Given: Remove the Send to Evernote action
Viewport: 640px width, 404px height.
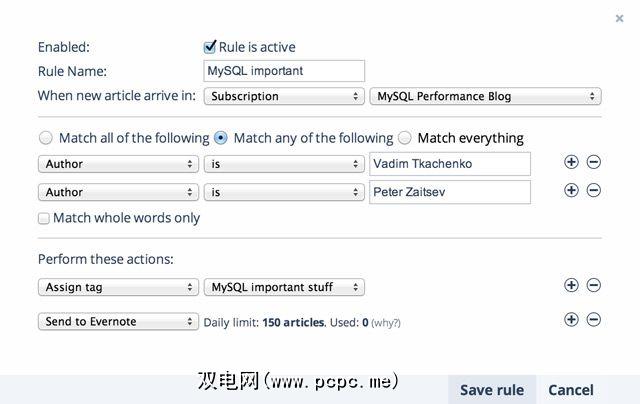Looking at the screenshot, I should (x=593, y=320).
